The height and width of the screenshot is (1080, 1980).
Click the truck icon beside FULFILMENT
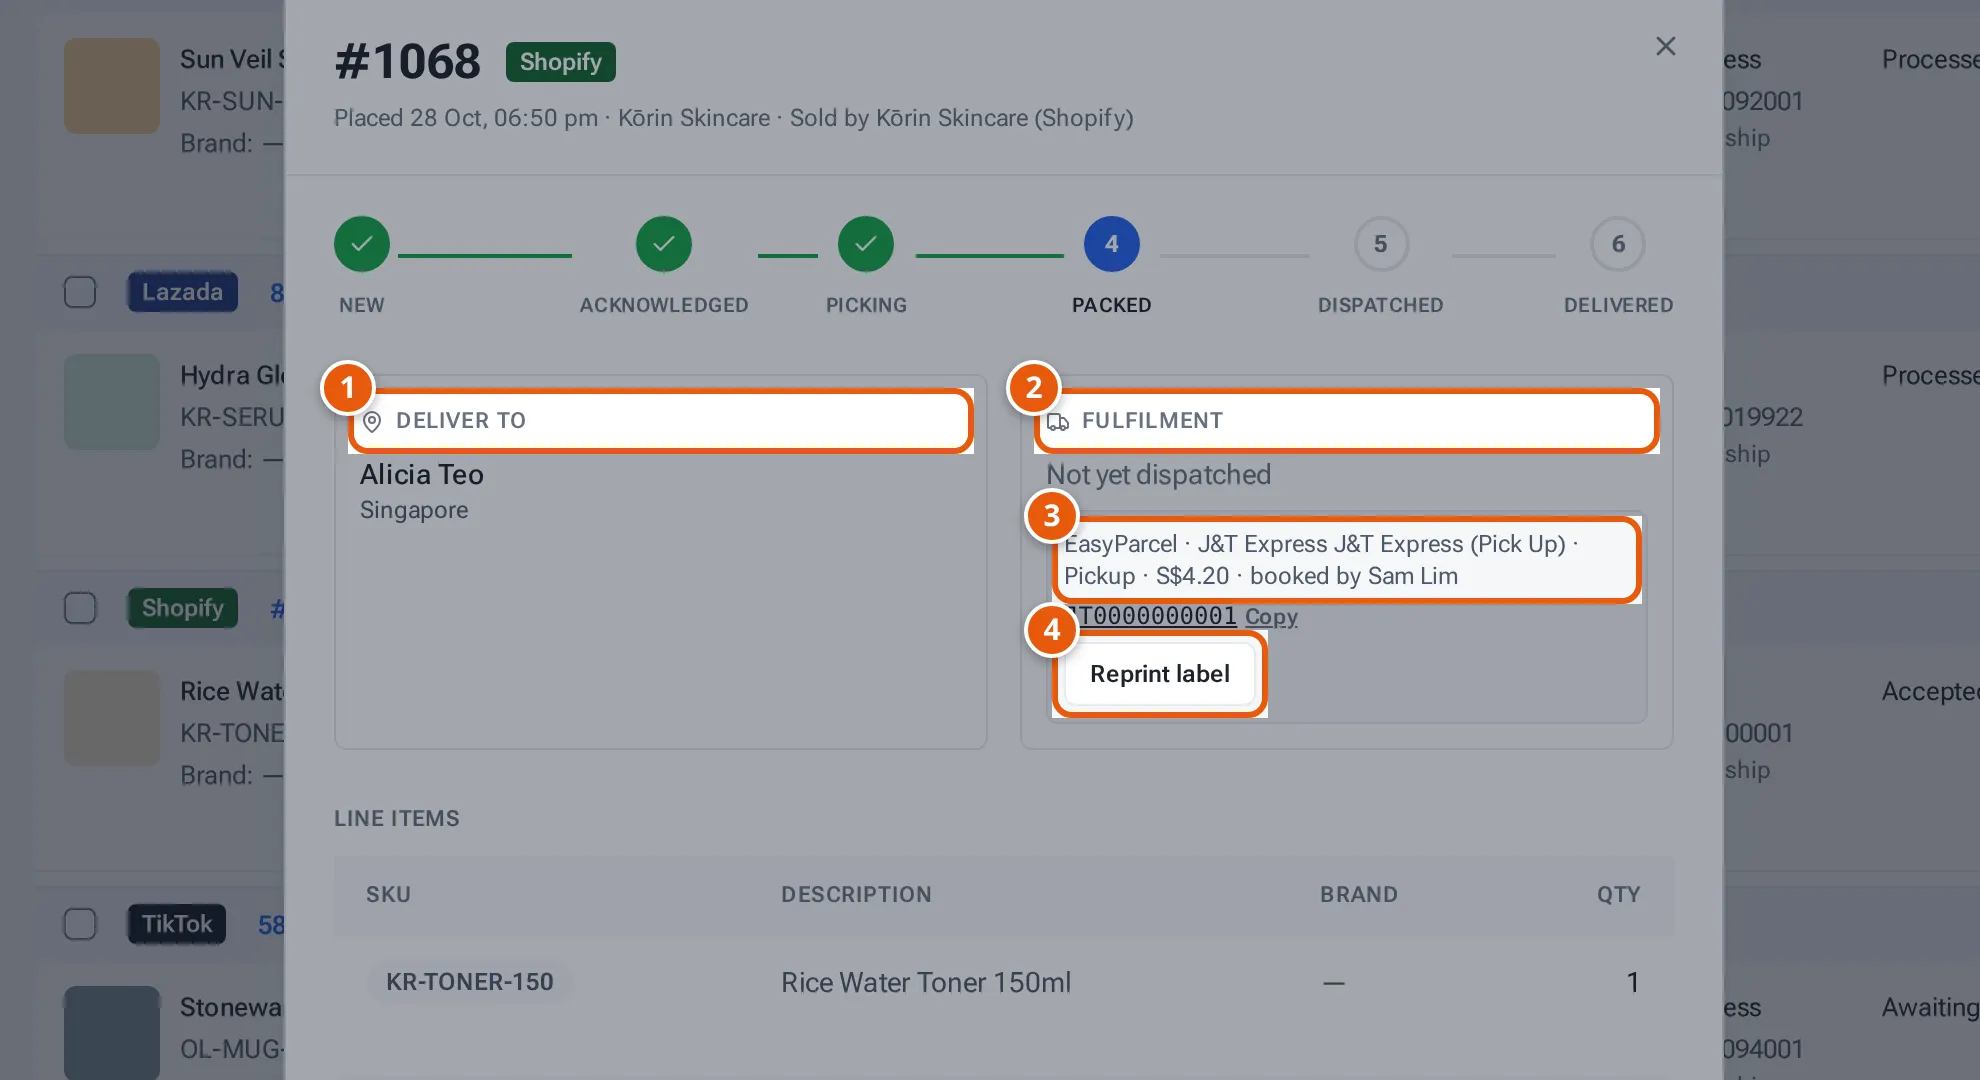(x=1058, y=422)
